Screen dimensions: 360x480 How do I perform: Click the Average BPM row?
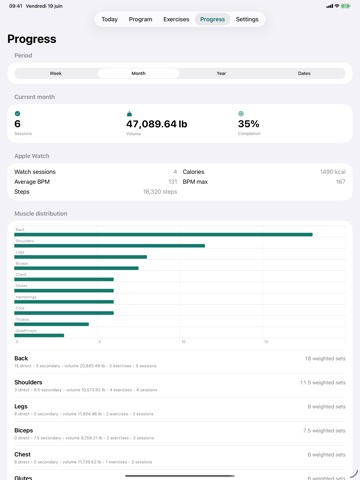pyautogui.click(x=96, y=182)
